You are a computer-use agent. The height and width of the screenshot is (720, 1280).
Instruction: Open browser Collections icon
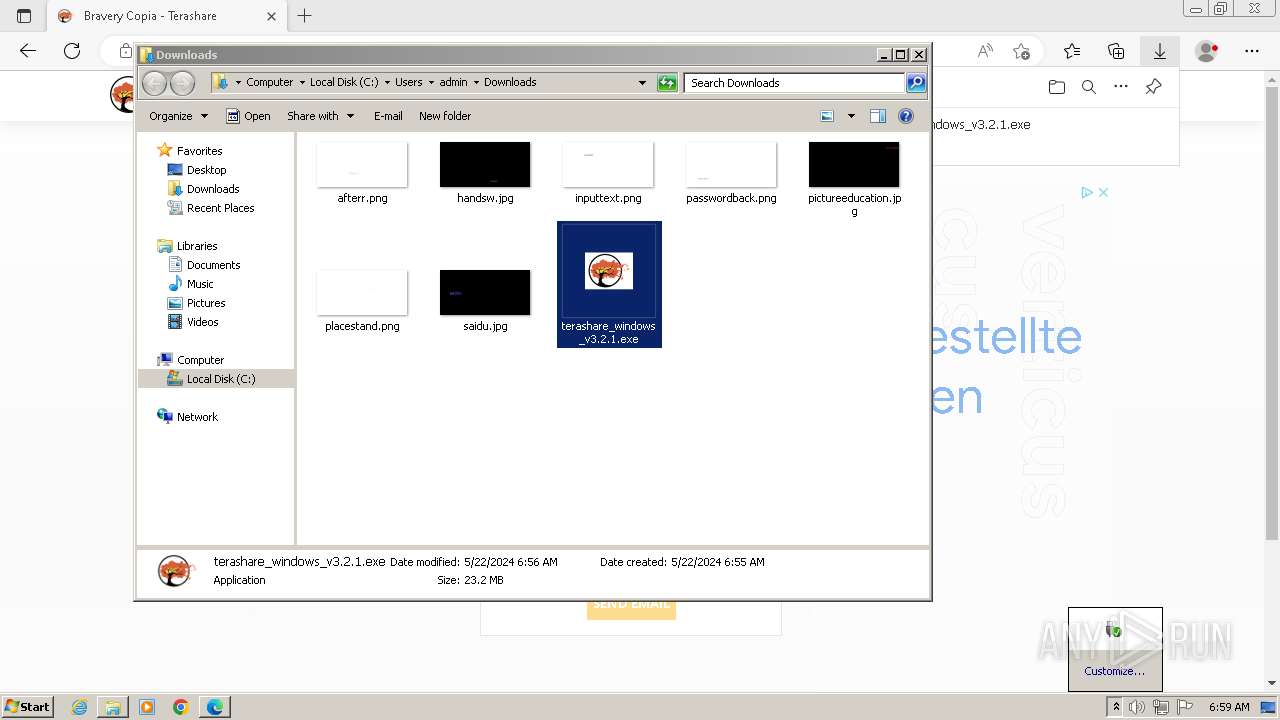pos(1116,51)
